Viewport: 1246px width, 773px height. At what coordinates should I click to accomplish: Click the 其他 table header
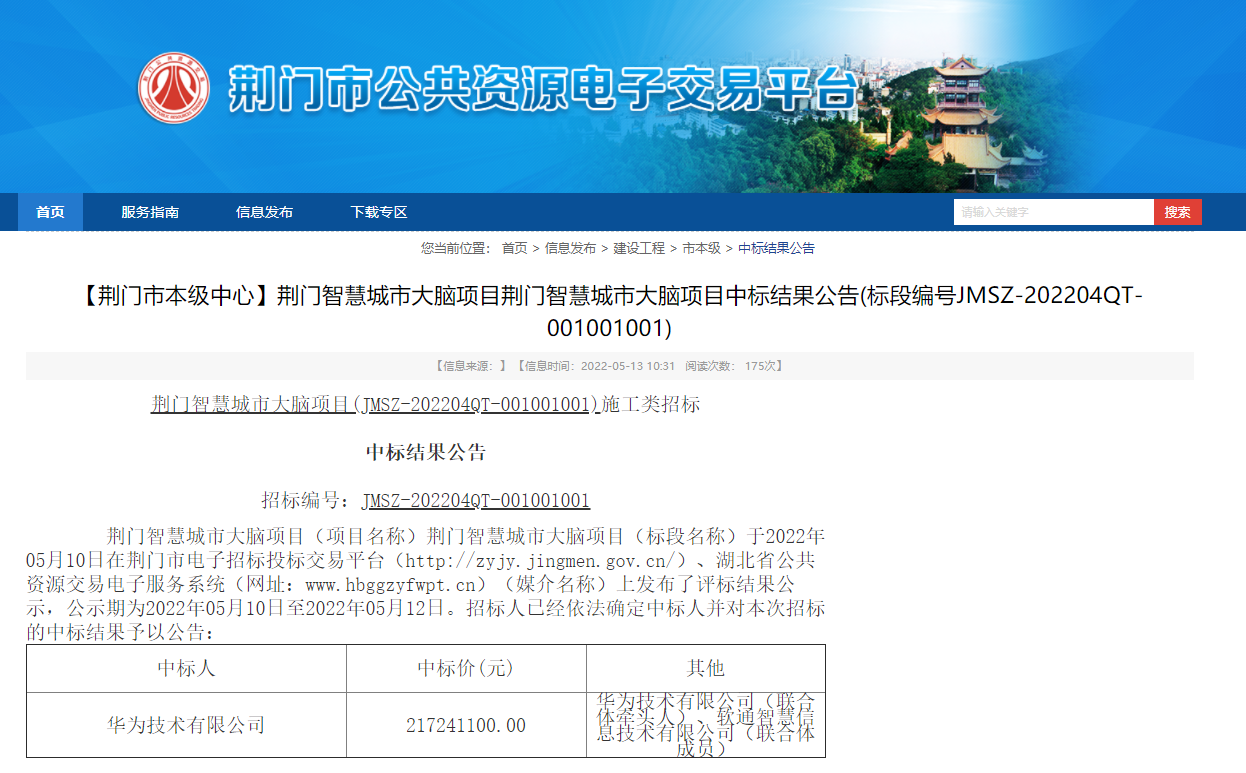pos(706,668)
